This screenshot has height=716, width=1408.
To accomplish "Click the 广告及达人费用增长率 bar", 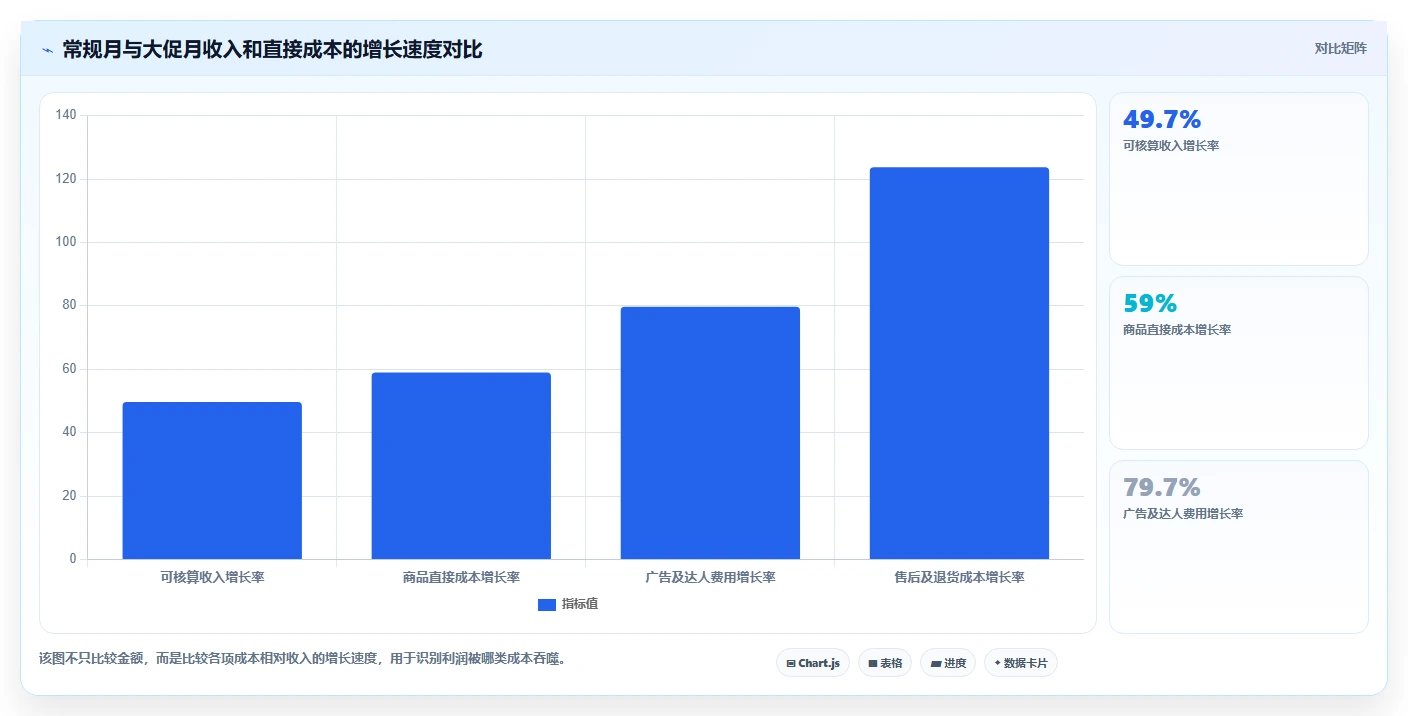I will click(x=710, y=433).
